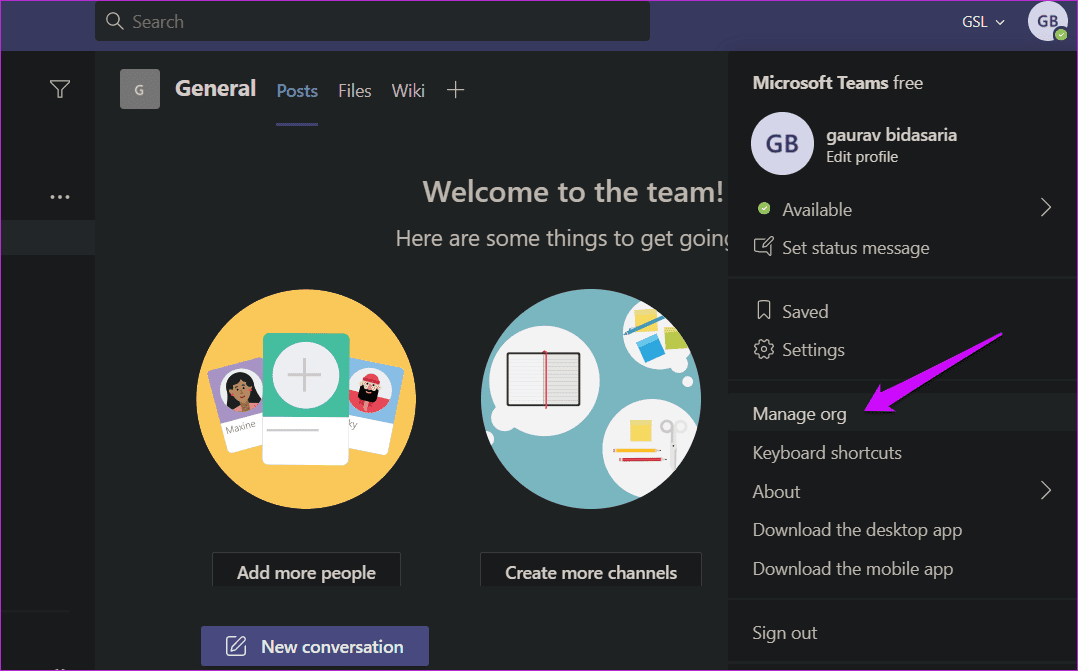Click the General channel title
This screenshot has width=1078, height=671.
pyautogui.click(x=215, y=88)
